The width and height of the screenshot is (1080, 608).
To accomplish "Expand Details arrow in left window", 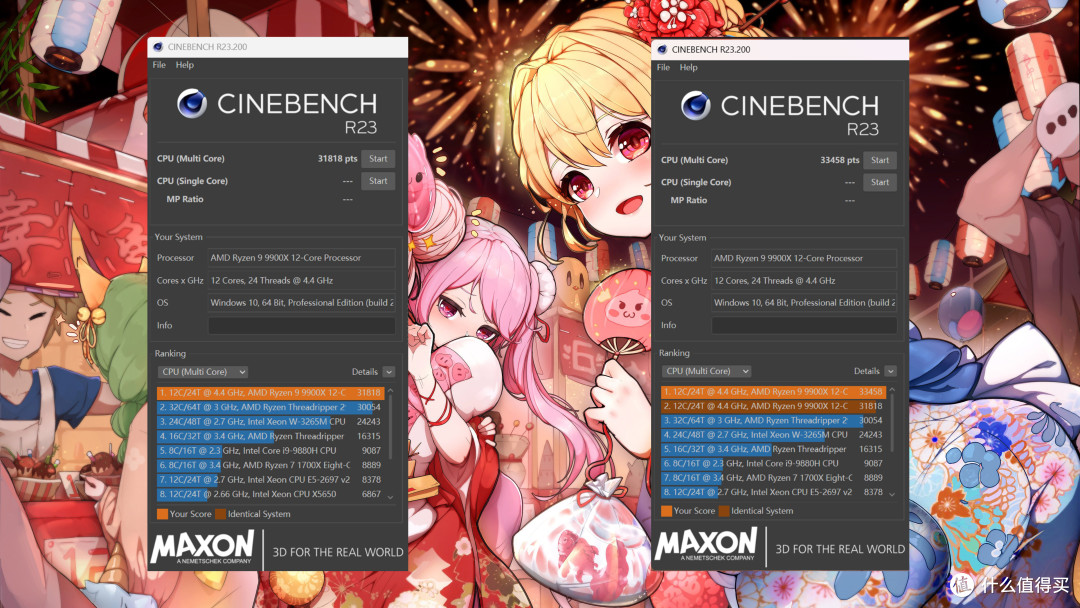I will click(x=389, y=372).
